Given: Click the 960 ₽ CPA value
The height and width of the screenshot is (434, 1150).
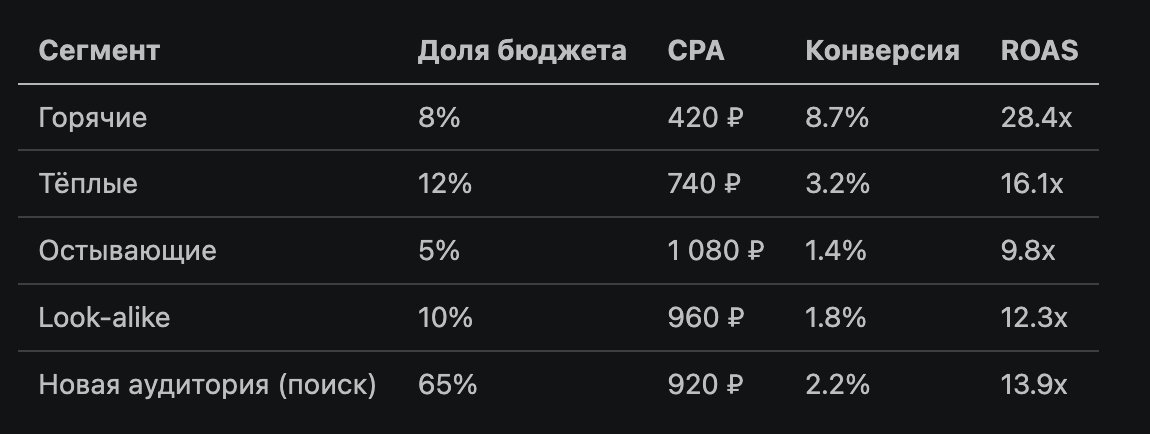Looking at the screenshot, I should (706, 318).
